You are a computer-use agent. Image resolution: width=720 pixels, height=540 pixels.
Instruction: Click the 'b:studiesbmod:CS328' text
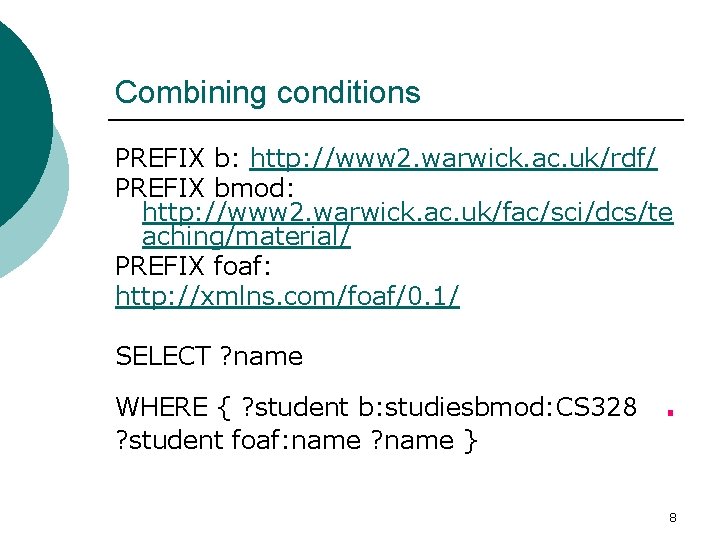click(x=496, y=408)
